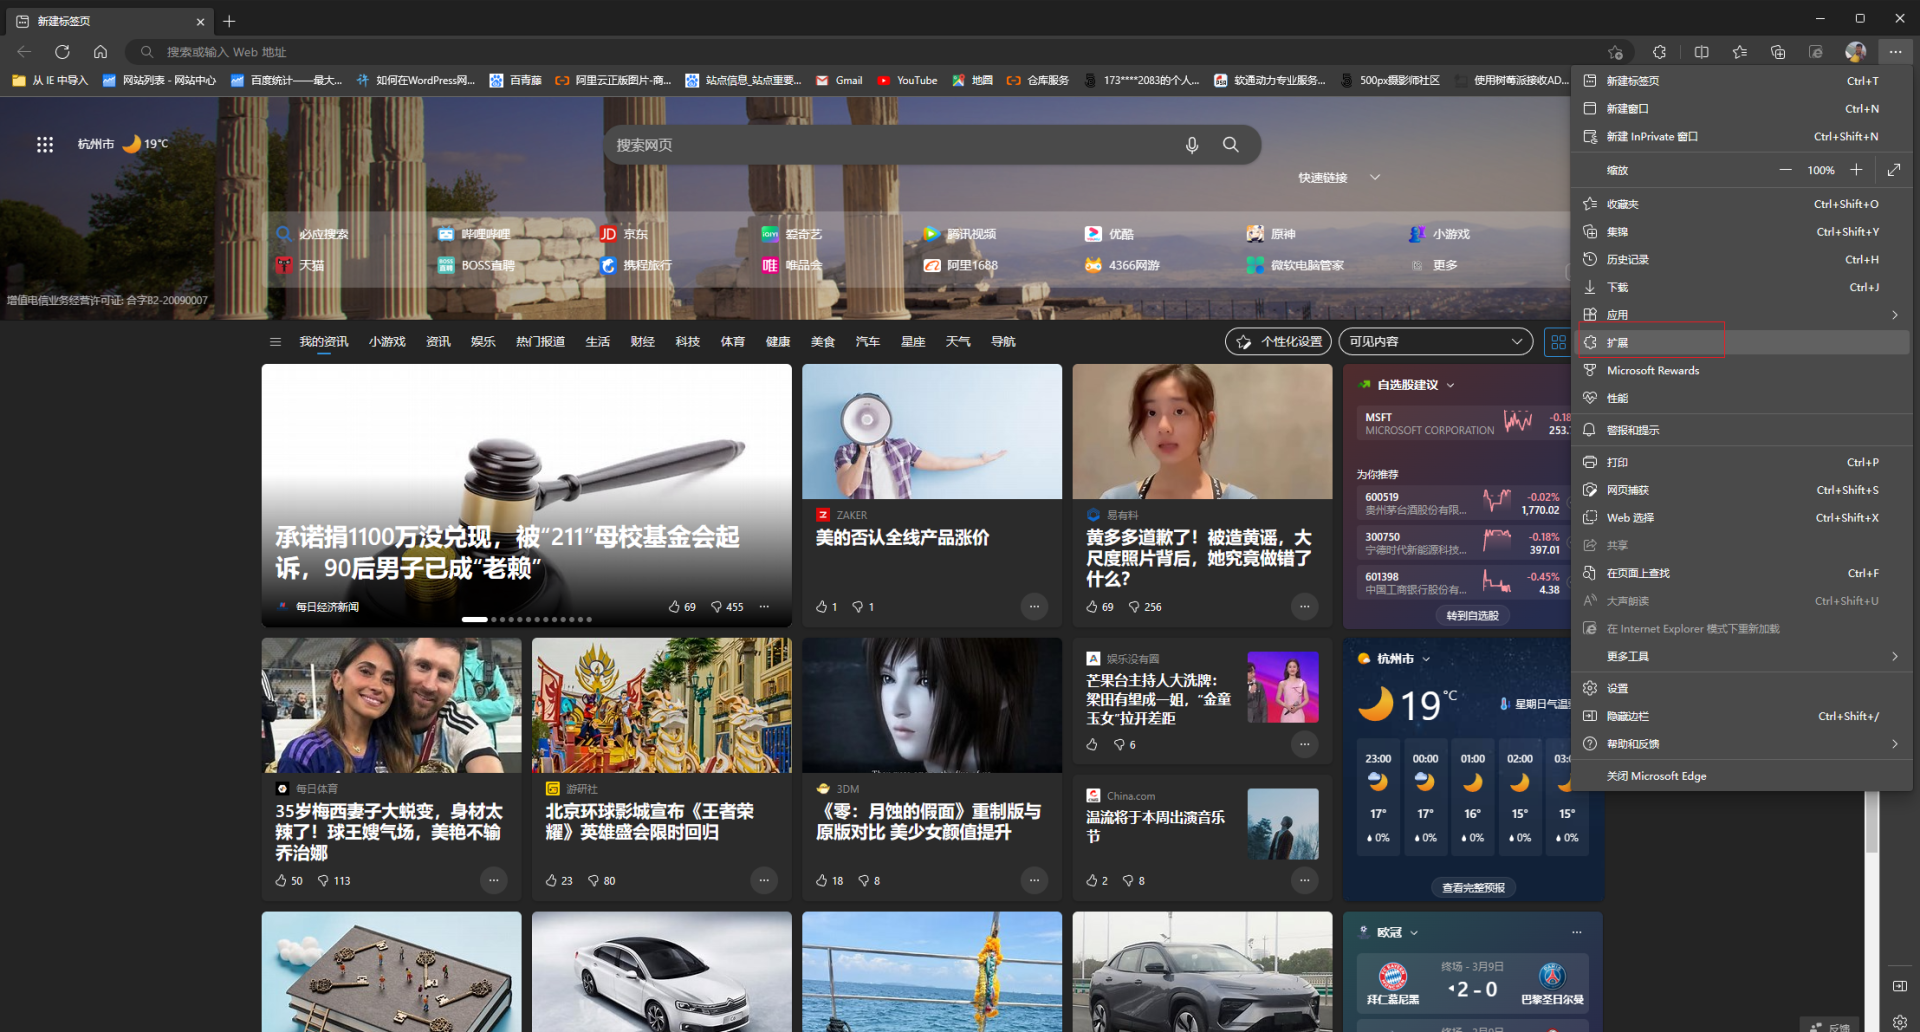The image size is (1920, 1032).
Task: Click the zoom out minus button
Action: 1785,170
